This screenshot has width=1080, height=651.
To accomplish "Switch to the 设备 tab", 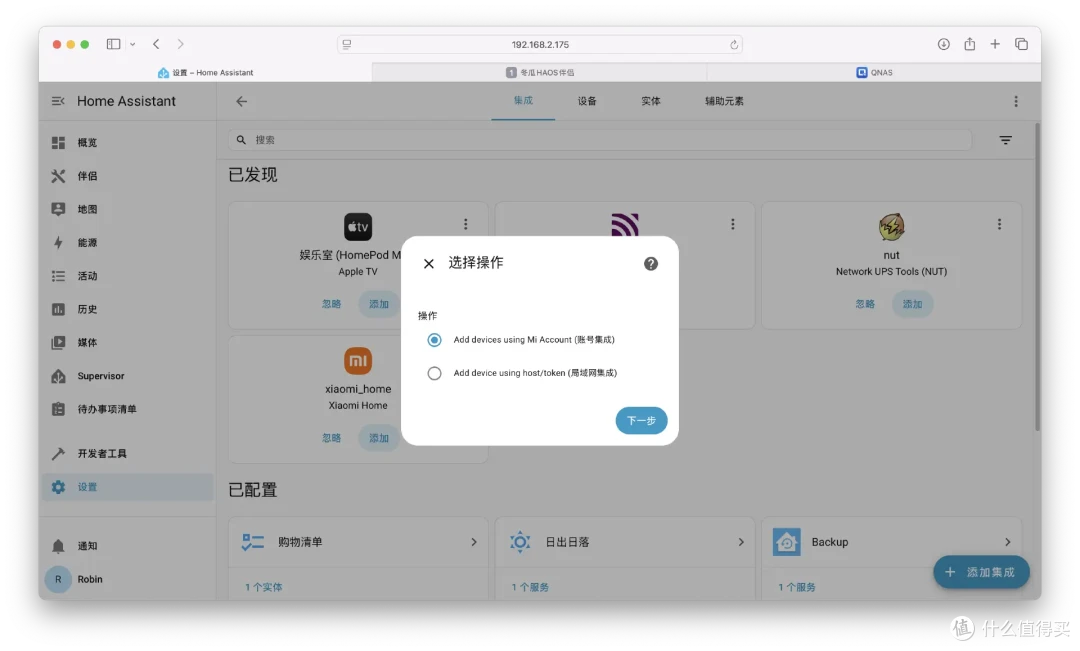I will pyautogui.click(x=587, y=101).
